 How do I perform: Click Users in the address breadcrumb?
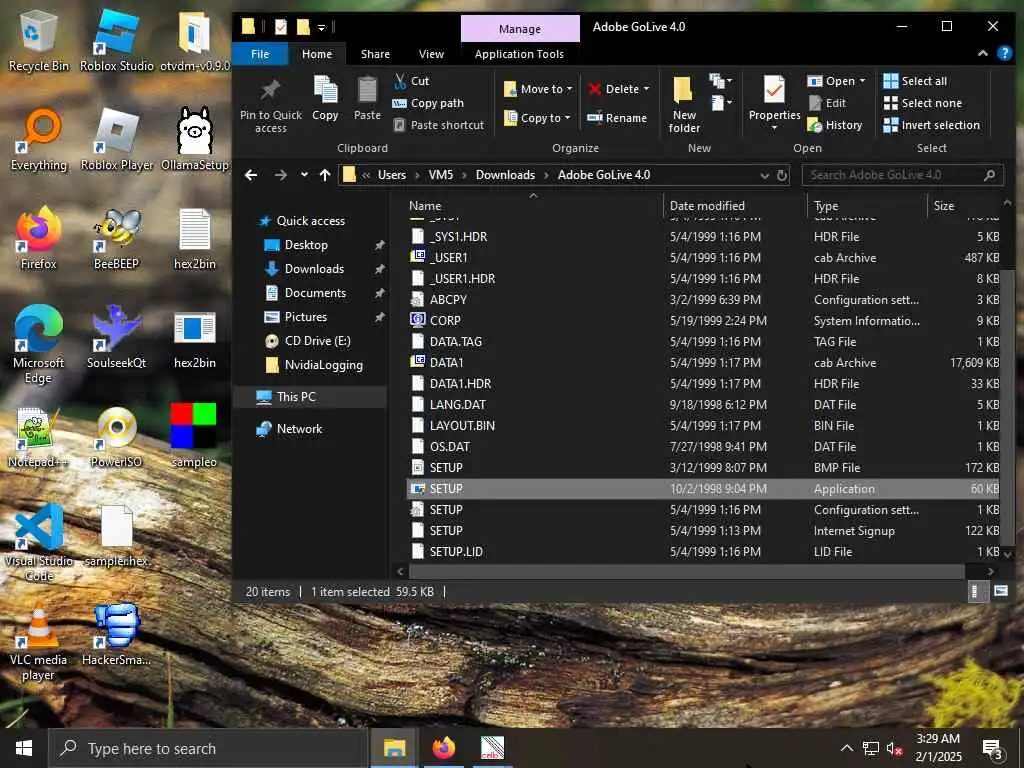[x=392, y=175]
